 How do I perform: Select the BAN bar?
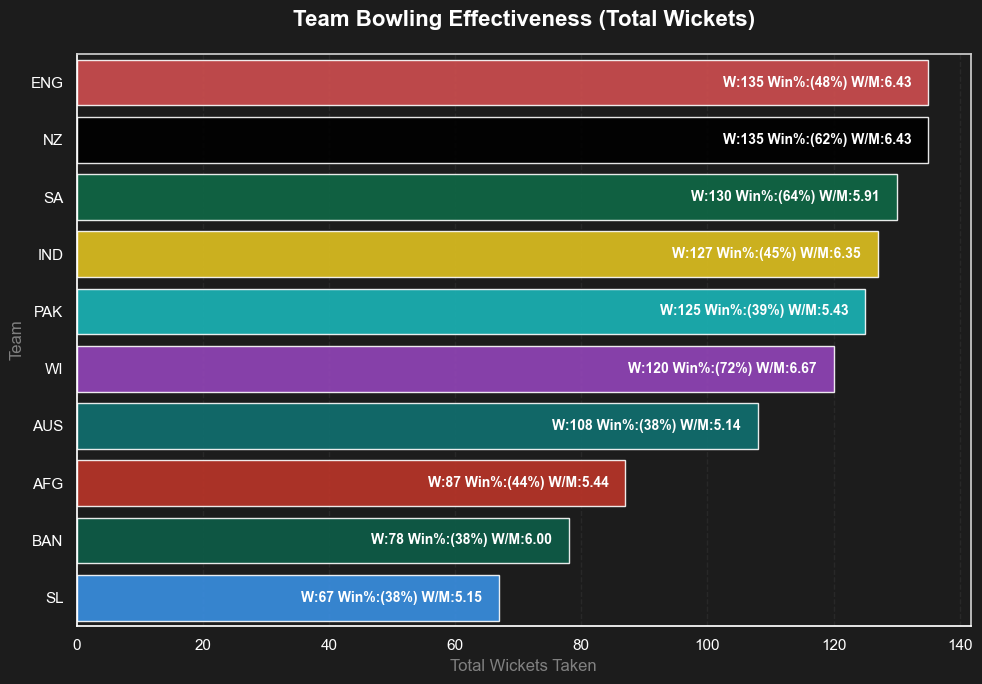point(220,540)
